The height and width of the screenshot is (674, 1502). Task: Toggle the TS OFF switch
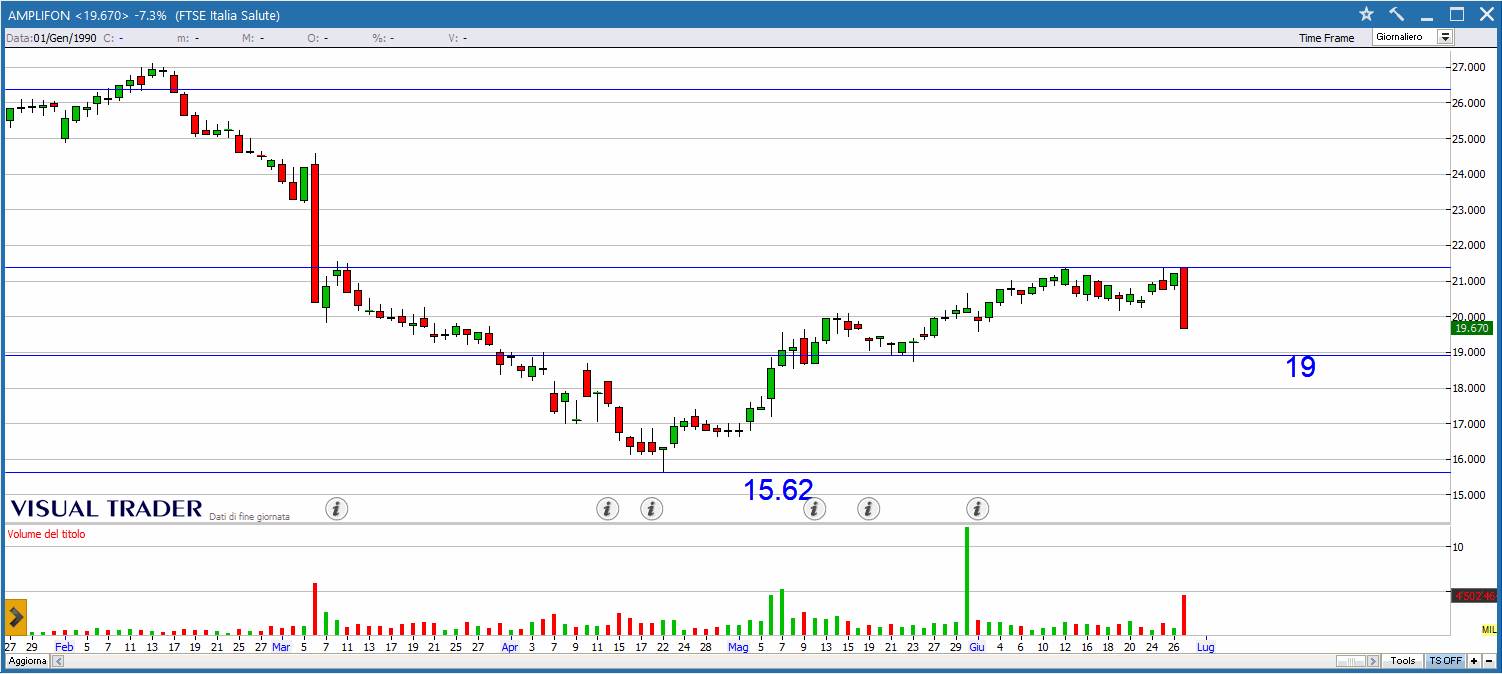[x=1445, y=661]
